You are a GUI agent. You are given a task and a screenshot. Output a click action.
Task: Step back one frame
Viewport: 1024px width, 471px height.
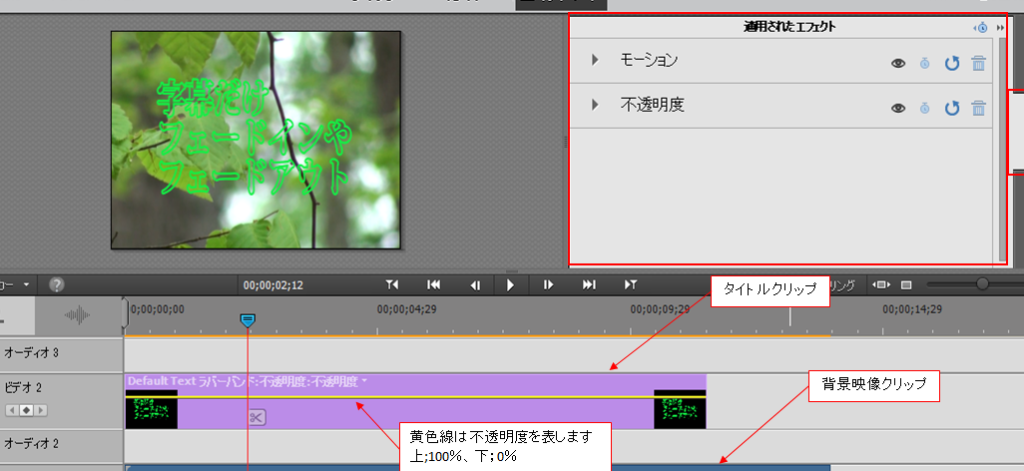(476, 285)
